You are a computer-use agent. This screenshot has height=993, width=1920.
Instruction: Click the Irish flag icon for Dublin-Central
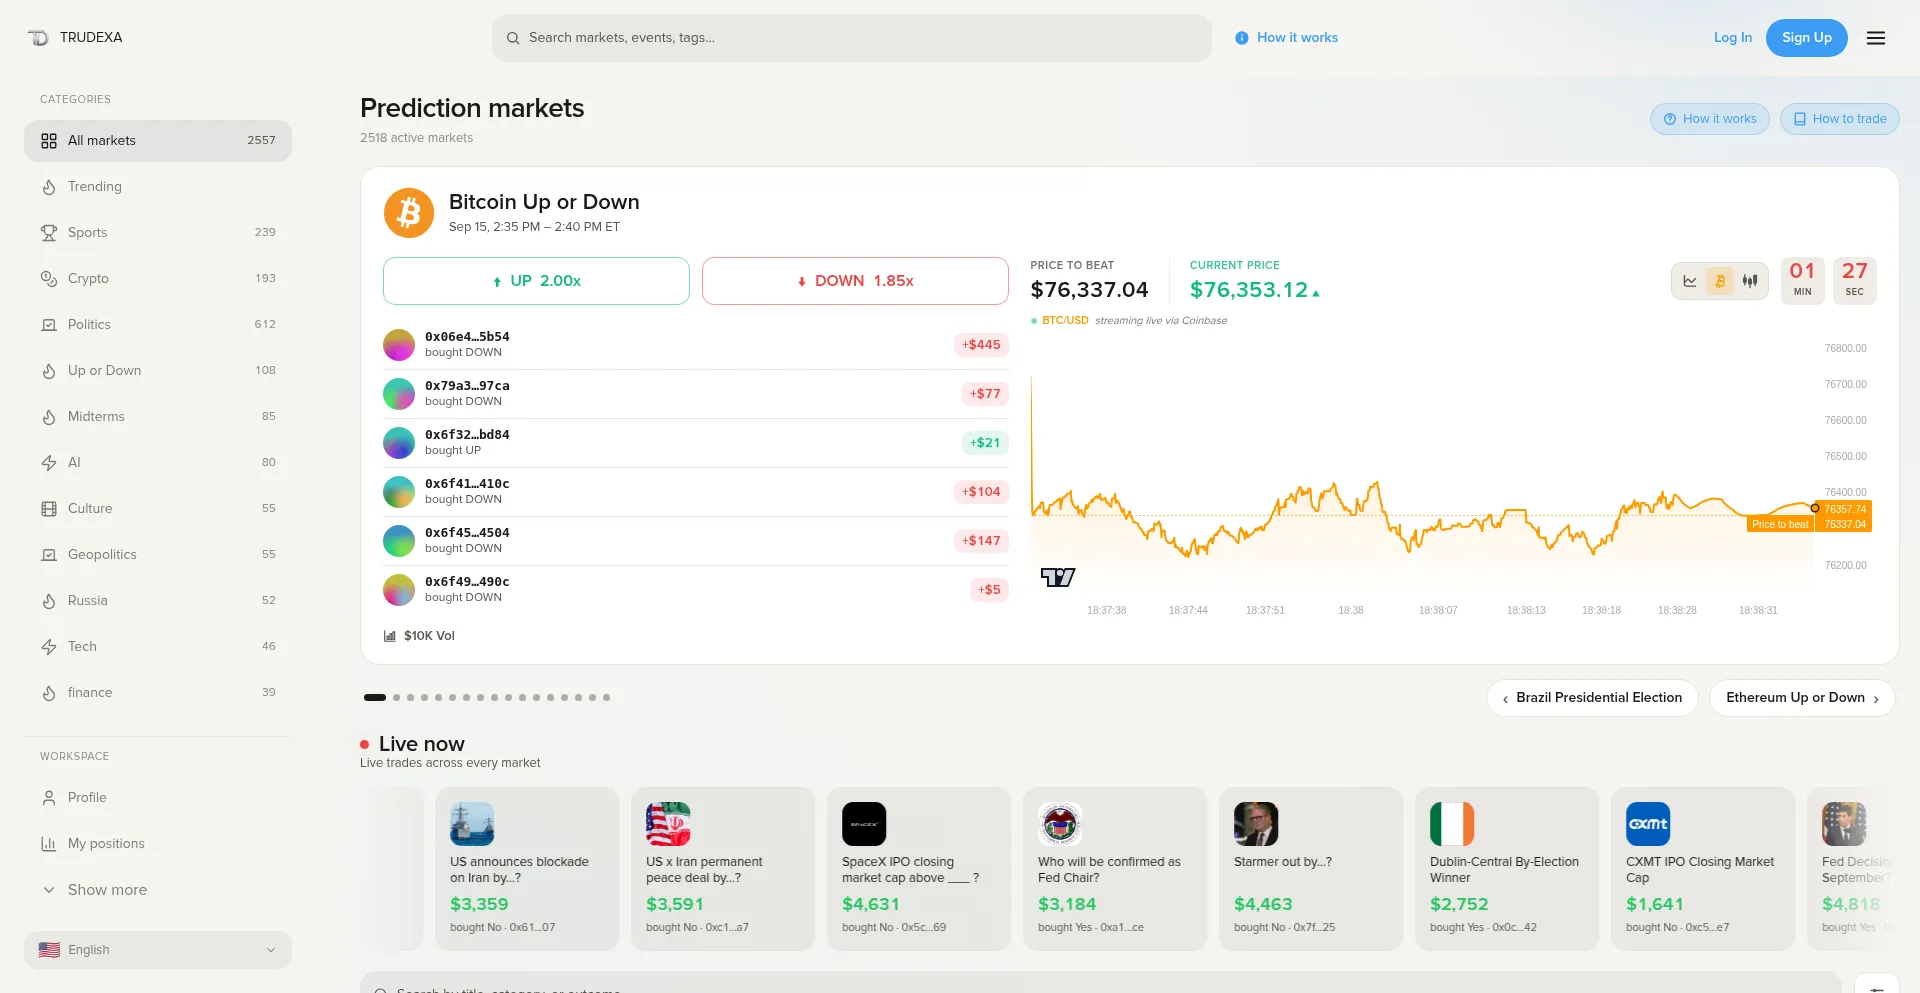(1452, 824)
